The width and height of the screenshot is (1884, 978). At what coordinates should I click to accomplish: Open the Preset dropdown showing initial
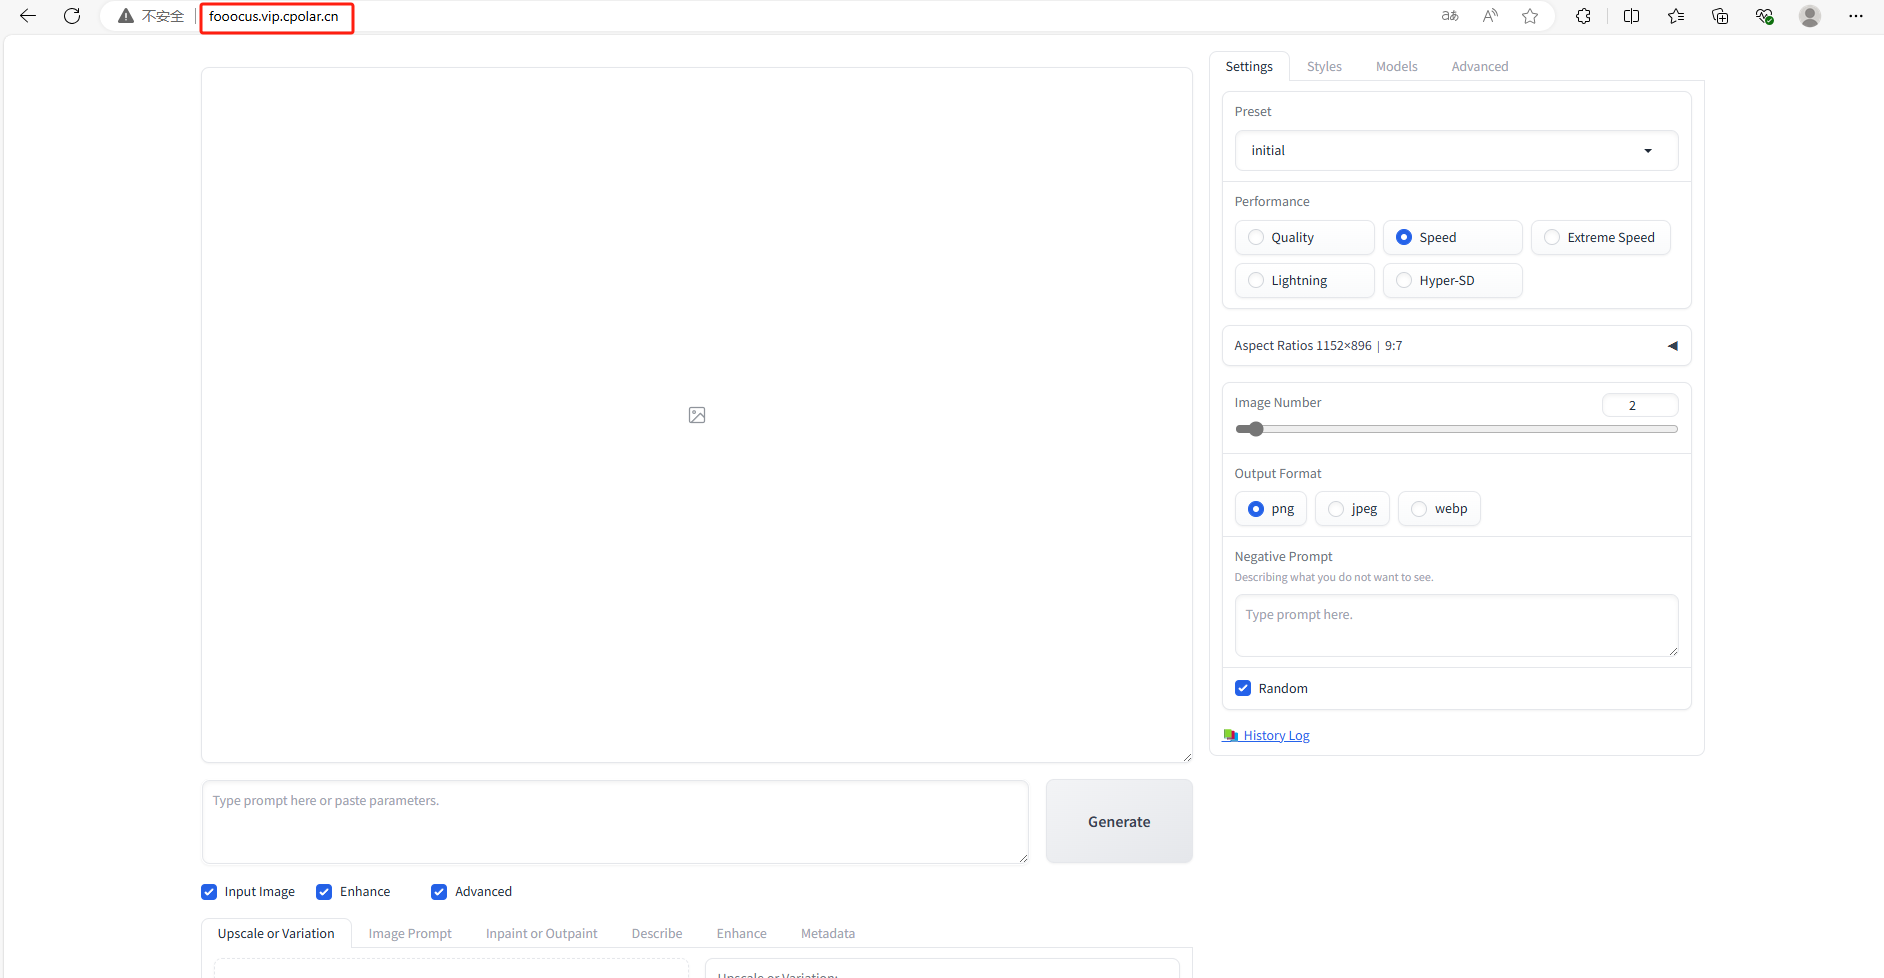[x=1456, y=151]
